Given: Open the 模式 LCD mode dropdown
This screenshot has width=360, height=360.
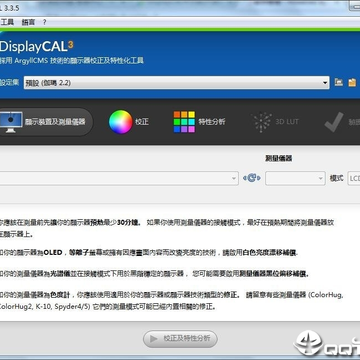Looking at the screenshot, I should click(354, 178).
